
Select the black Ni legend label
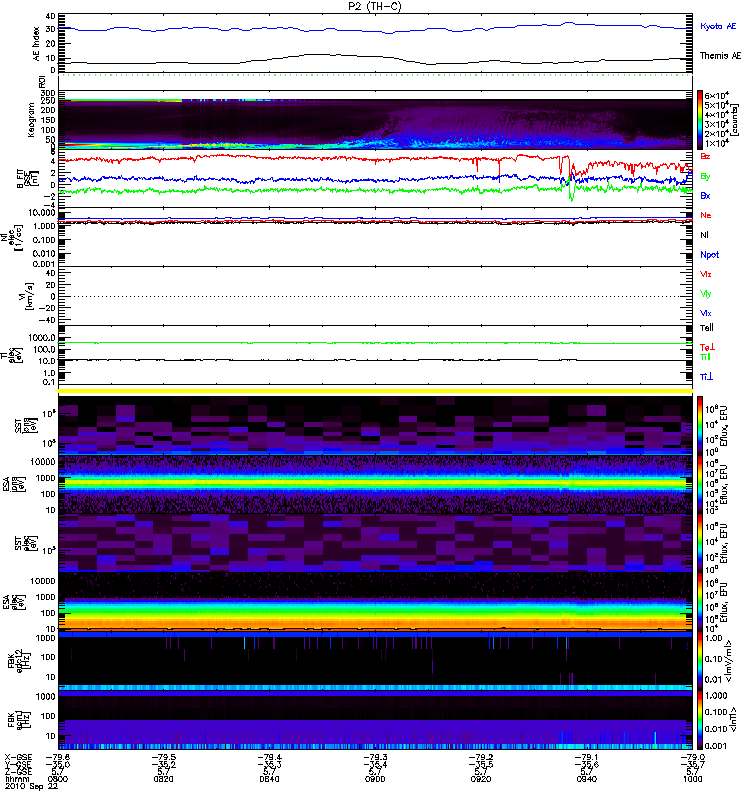click(704, 235)
